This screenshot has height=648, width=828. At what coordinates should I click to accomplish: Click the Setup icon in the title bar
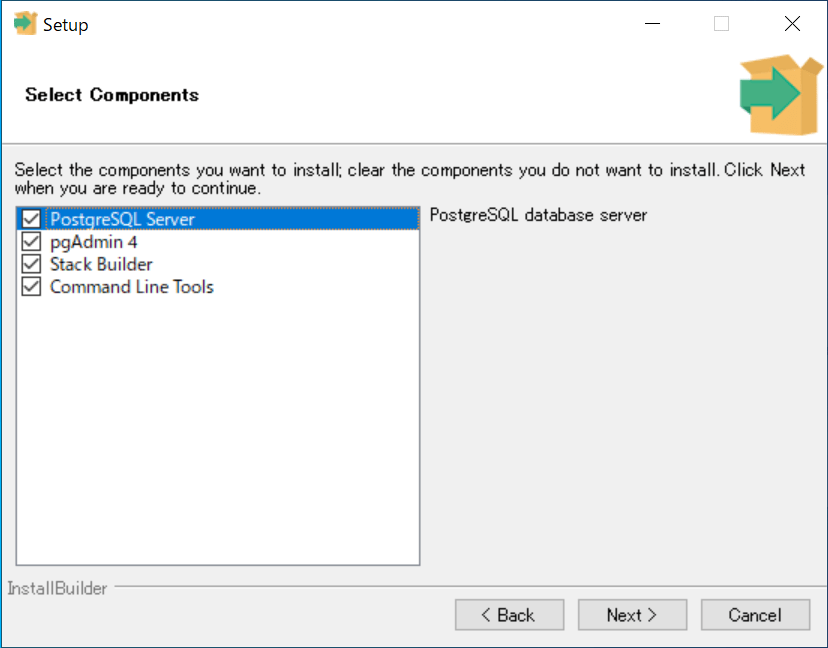coord(24,24)
